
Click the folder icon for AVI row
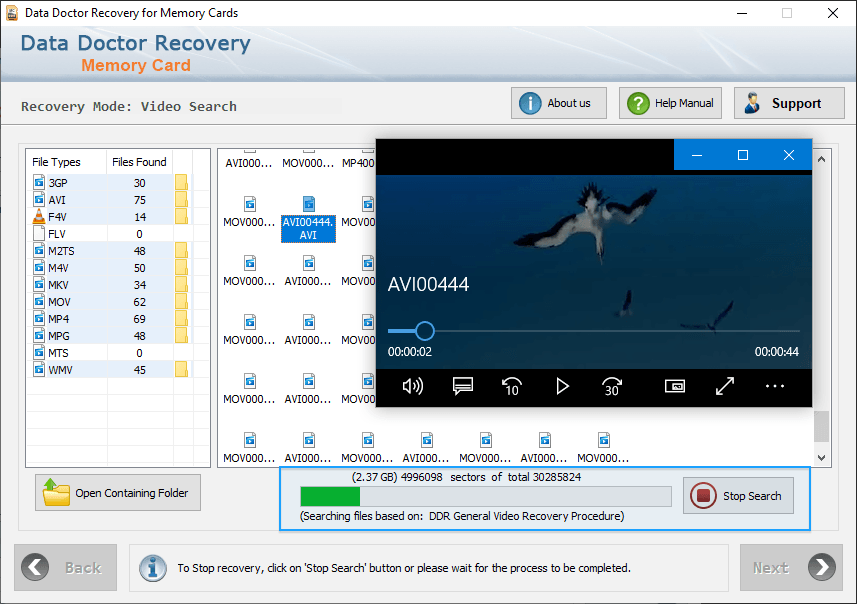(181, 199)
